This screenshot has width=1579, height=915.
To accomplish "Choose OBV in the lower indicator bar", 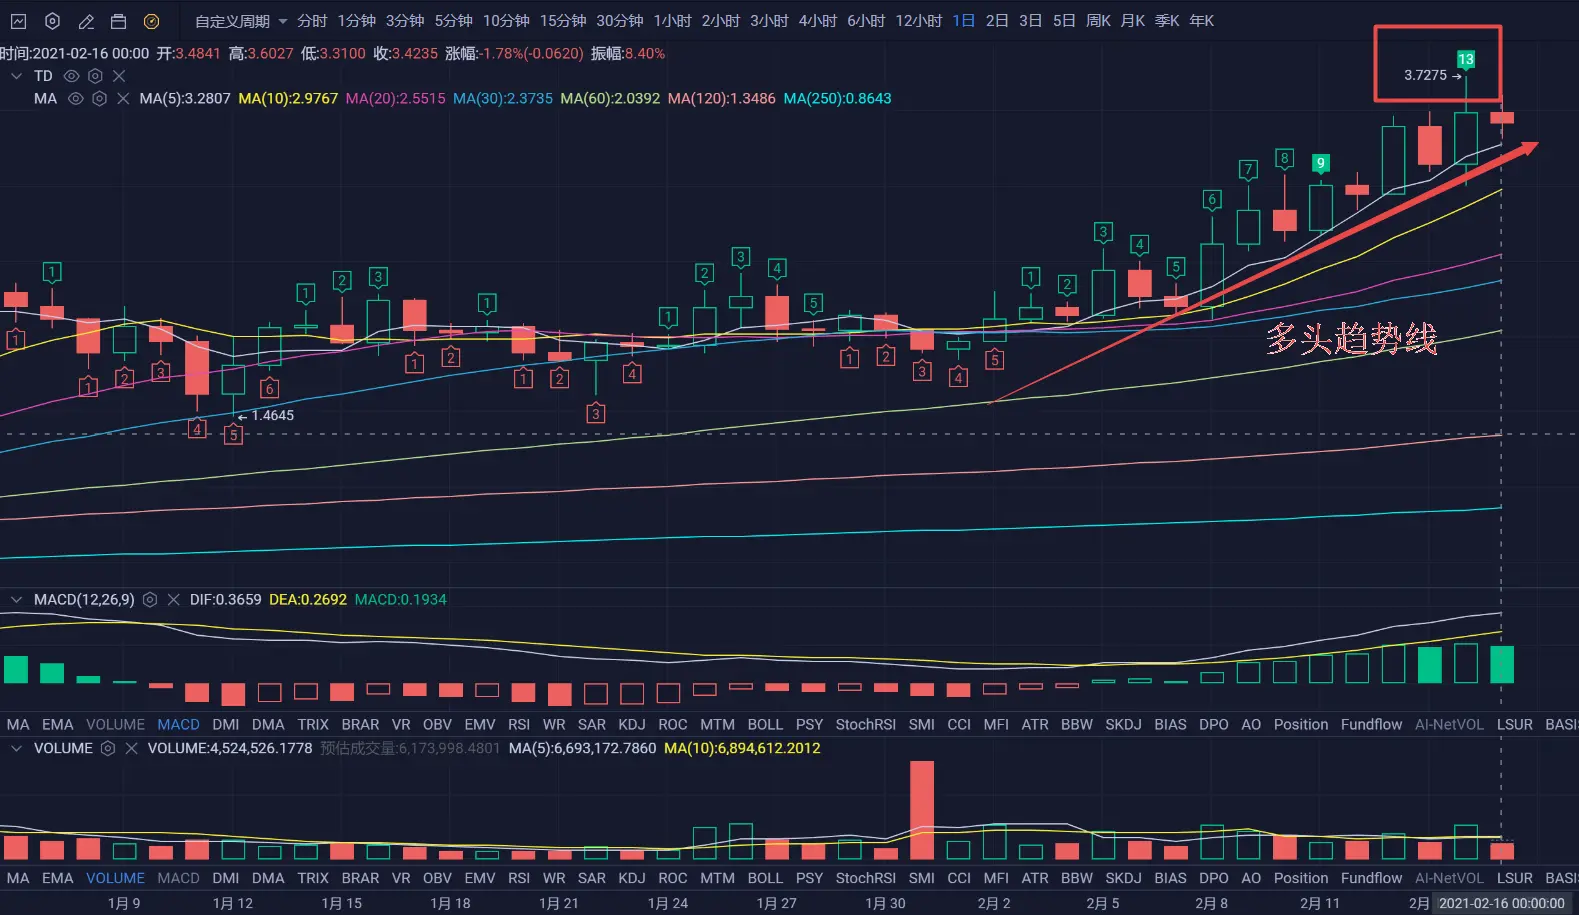I will point(437,878).
